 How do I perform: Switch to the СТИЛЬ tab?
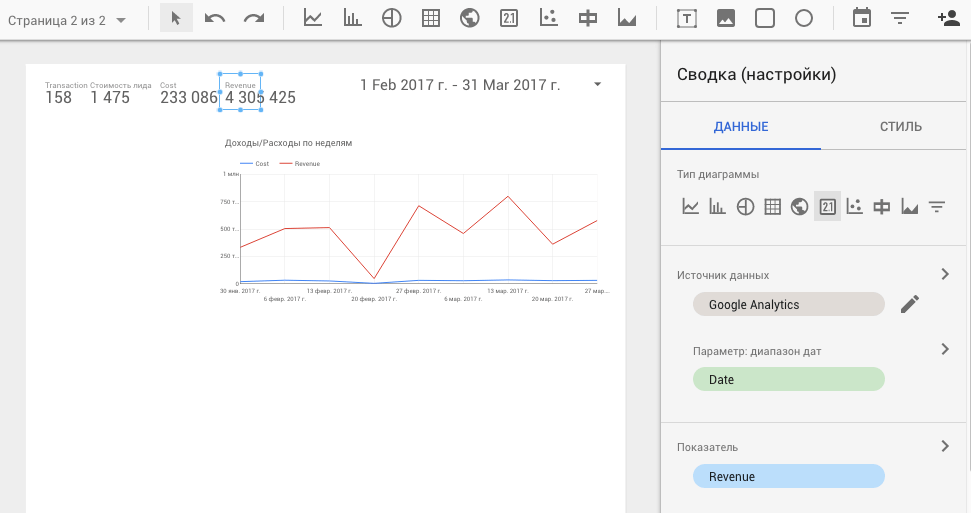click(900, 127)
